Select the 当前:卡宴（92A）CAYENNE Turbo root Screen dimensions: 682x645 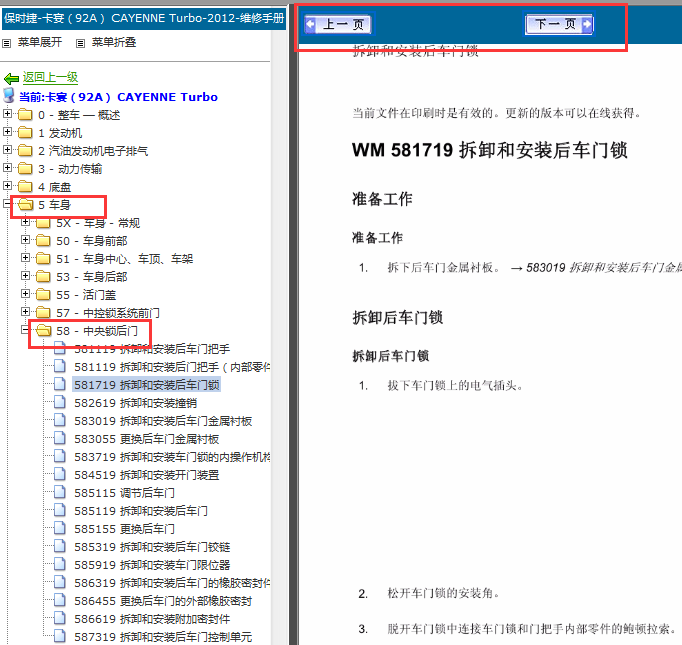click(x=118, y=97)
